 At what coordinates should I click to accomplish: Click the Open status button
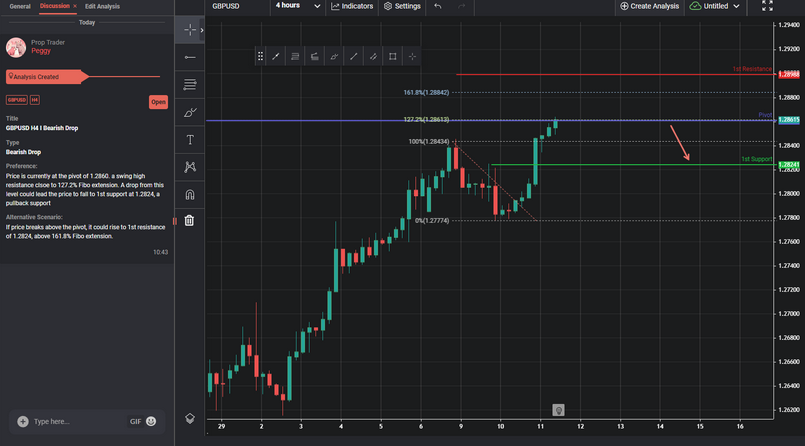158,102
